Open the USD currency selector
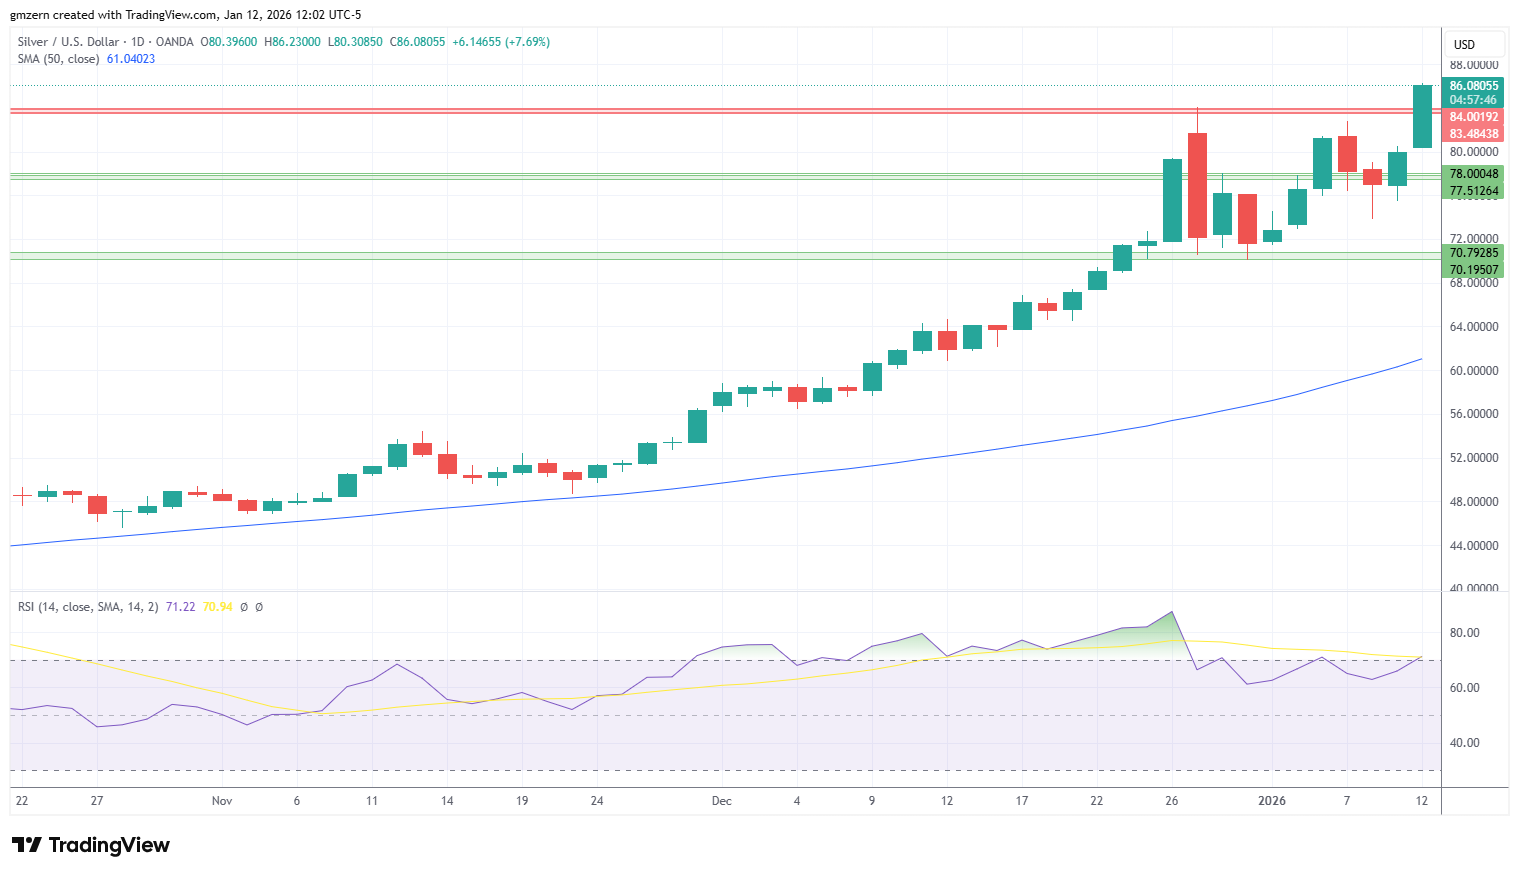The width and height of the screenshot is (1519, 875). tap(1474, 45)
